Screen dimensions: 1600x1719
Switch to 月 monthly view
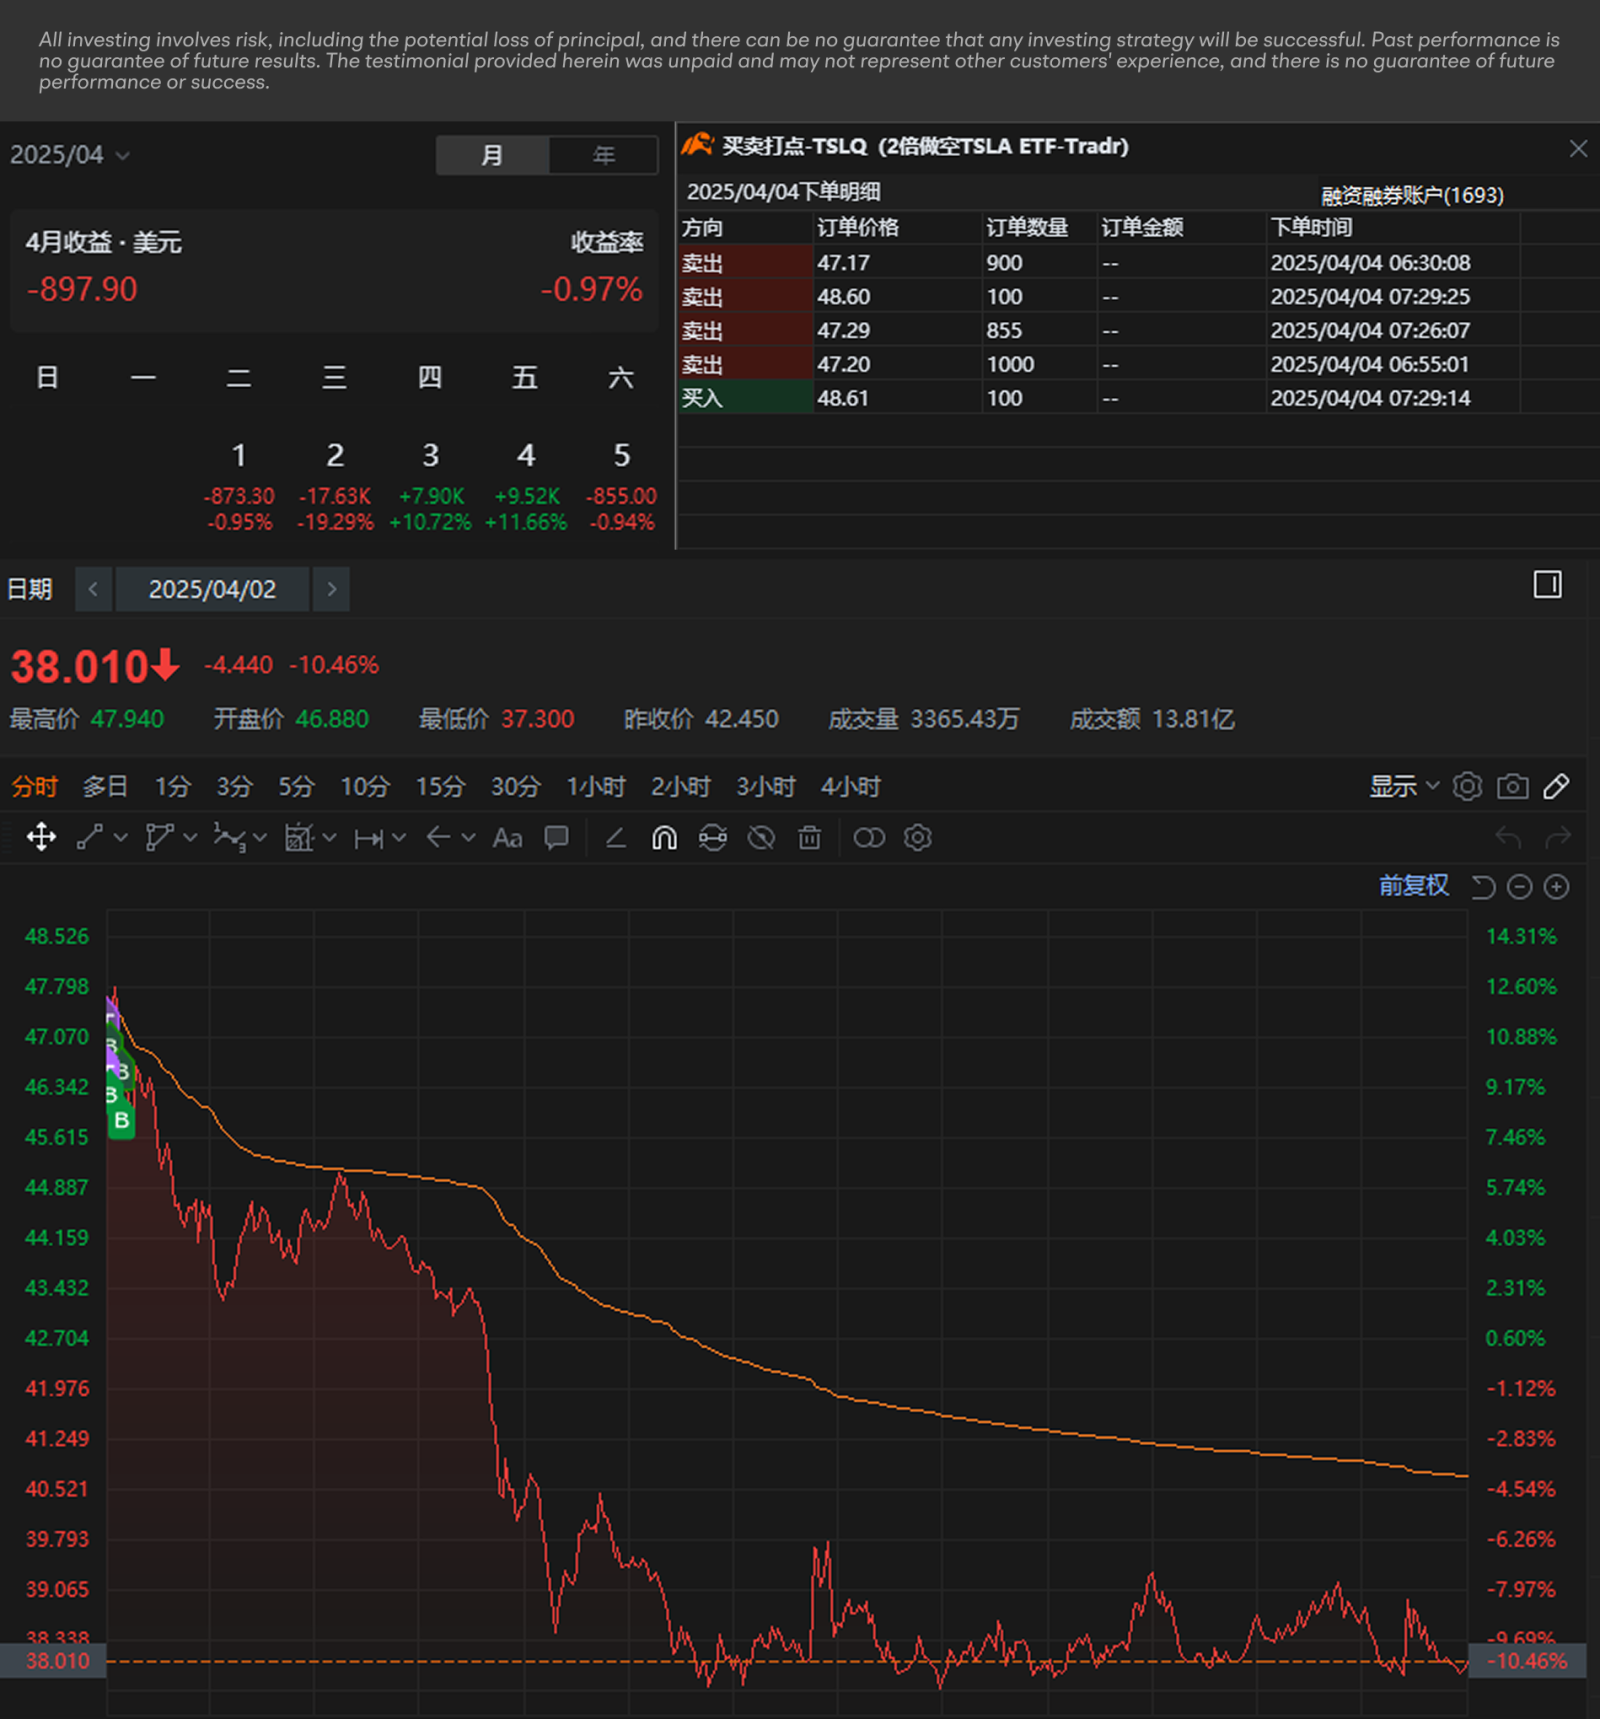pos(492,155)
